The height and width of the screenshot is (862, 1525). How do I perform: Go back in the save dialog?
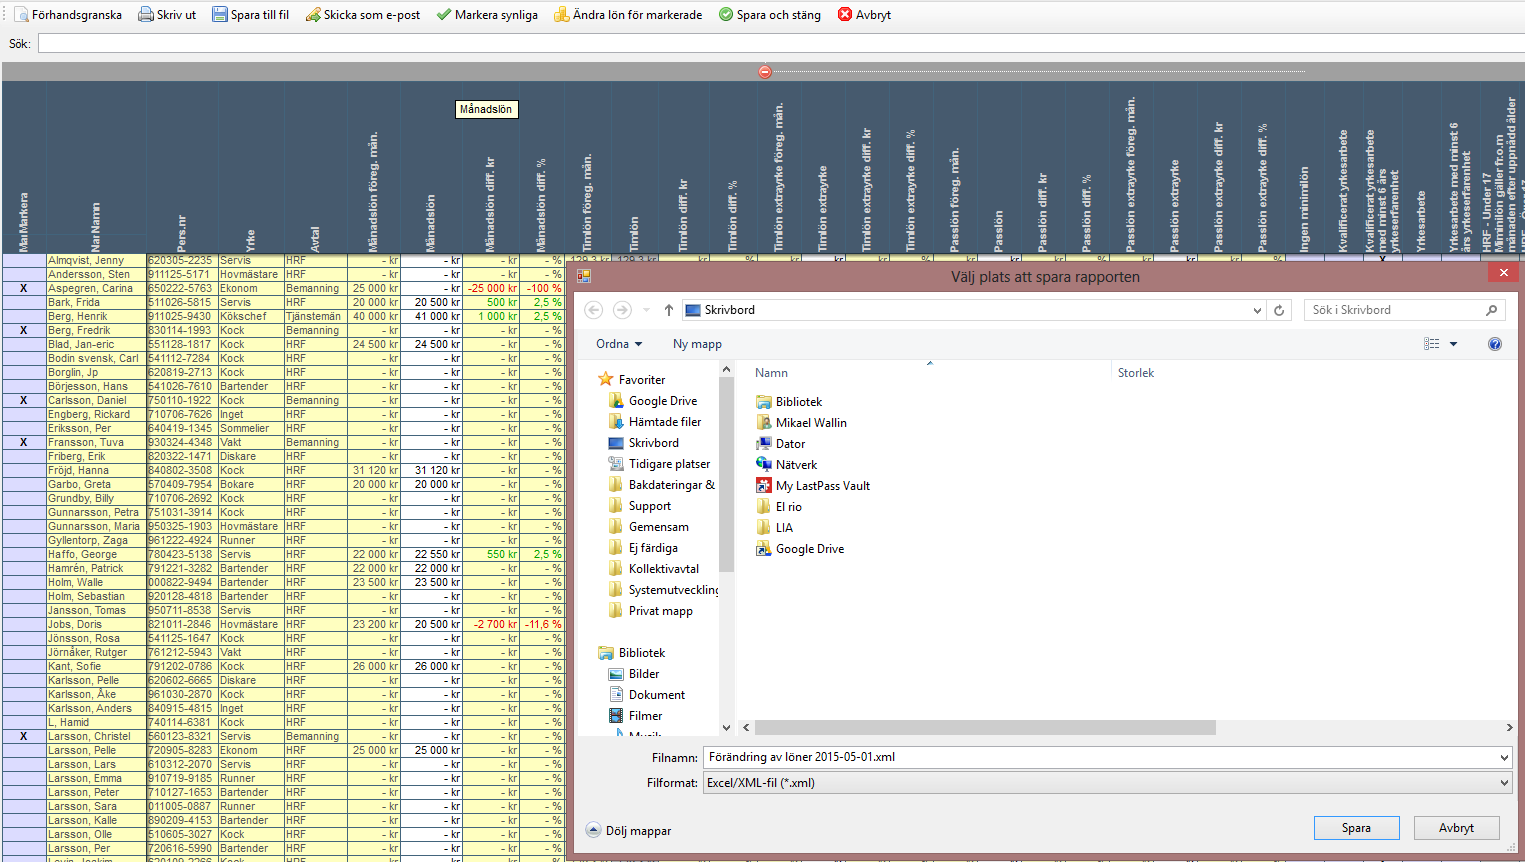click(594, 310)
